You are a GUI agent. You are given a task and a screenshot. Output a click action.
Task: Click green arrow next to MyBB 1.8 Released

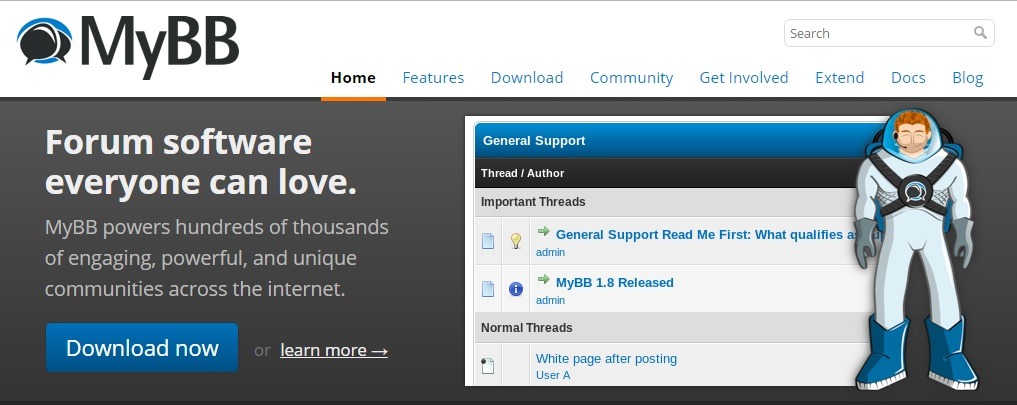[544, 280]
